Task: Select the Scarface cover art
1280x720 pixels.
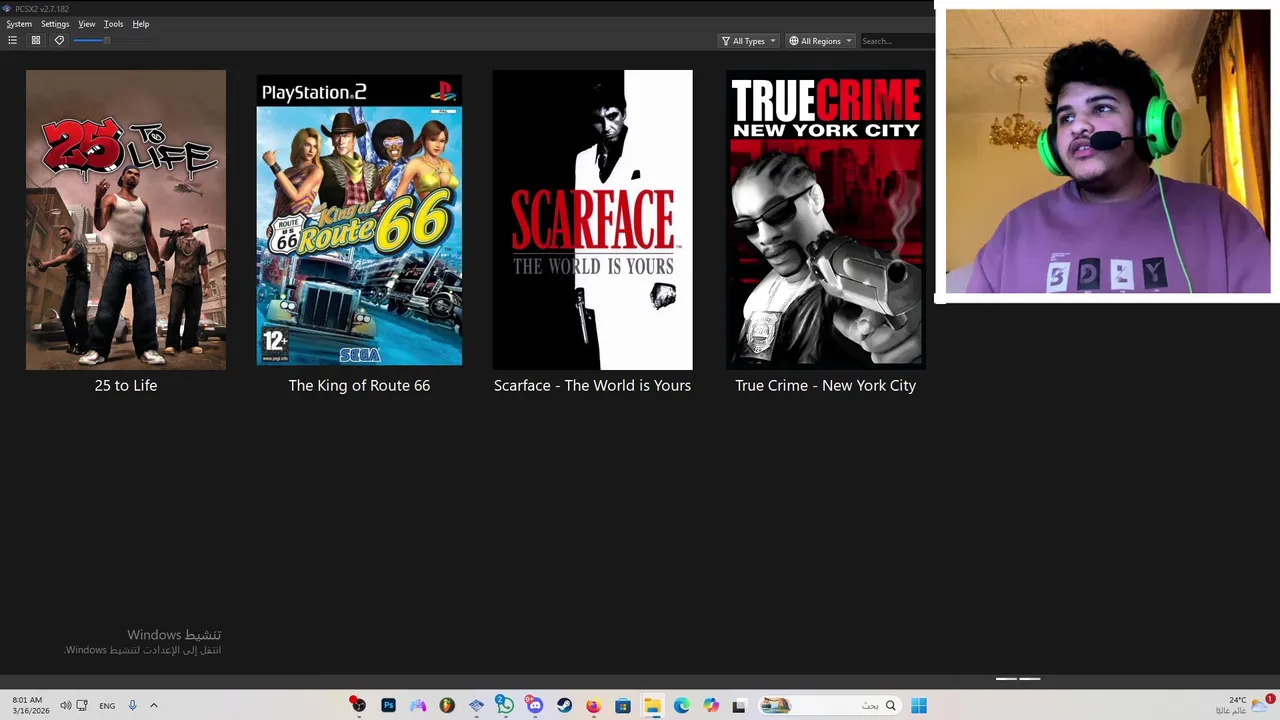Action: coord(592,220)
